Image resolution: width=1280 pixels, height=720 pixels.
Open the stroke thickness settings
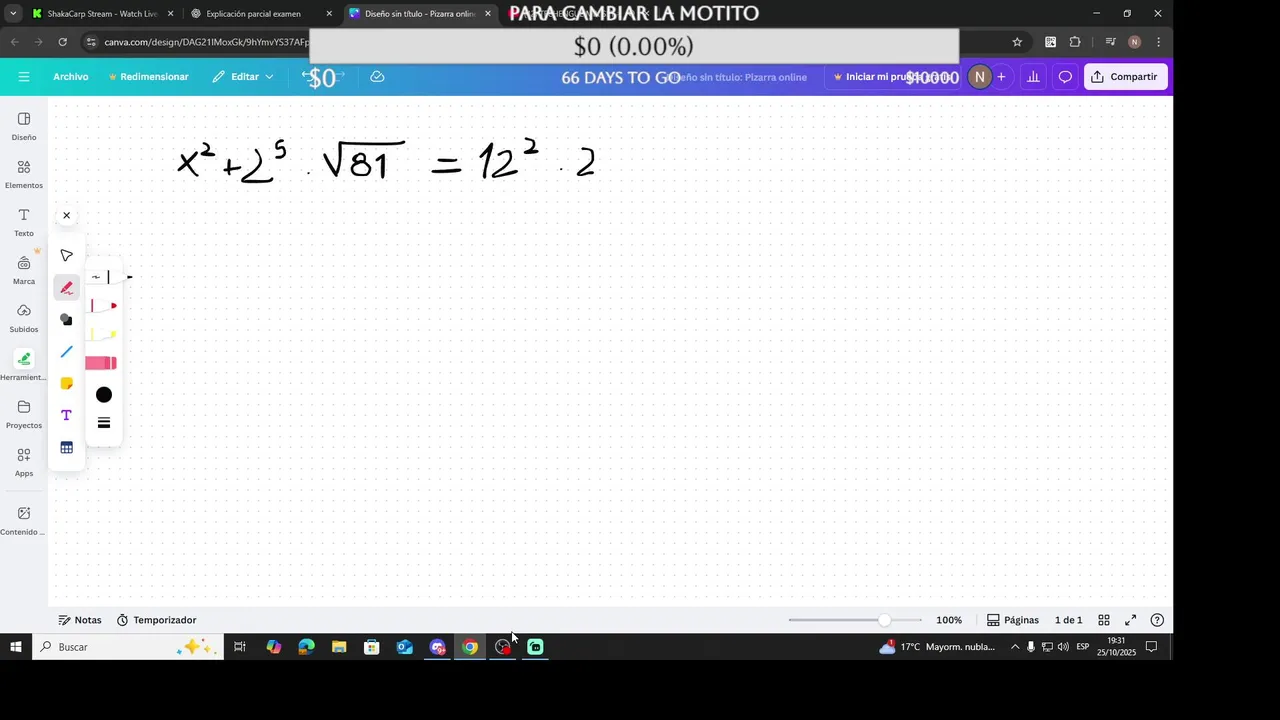pyautogui.click(x=104, y=424)
